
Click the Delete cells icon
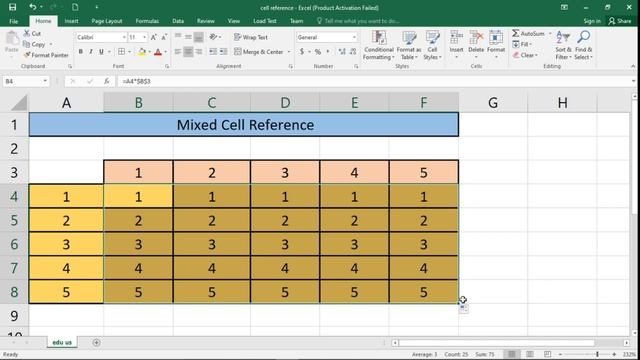[x=476, y=38]
